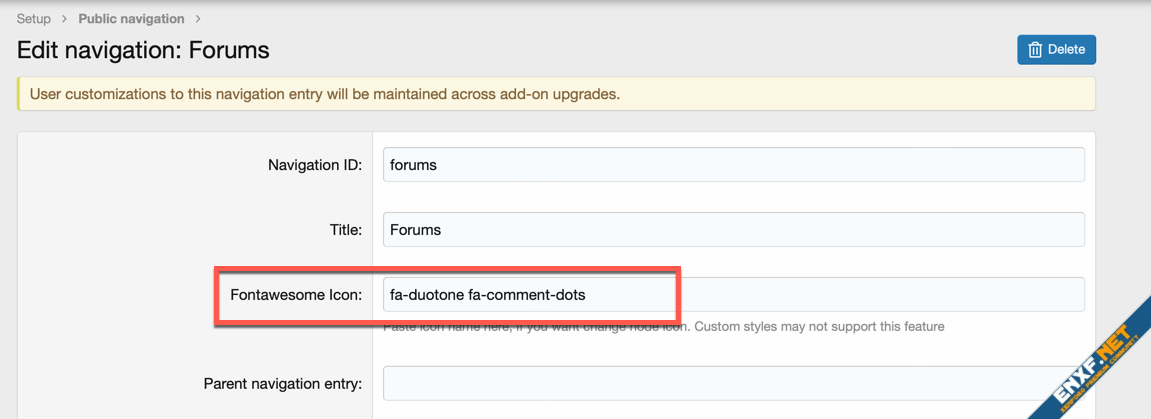Viewport: 1151px width, 419px height.
Task: Click the Fontawesome Icon label
Action: click(295, 295)
